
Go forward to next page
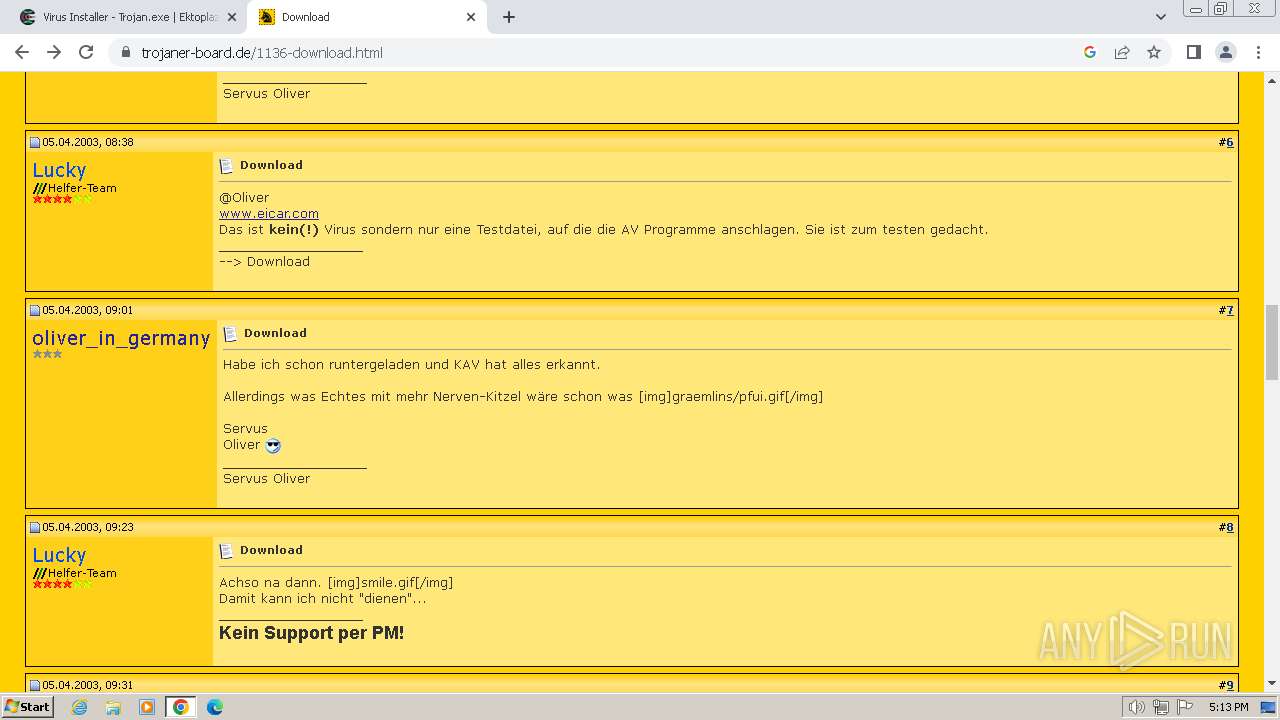coord(54,52)
